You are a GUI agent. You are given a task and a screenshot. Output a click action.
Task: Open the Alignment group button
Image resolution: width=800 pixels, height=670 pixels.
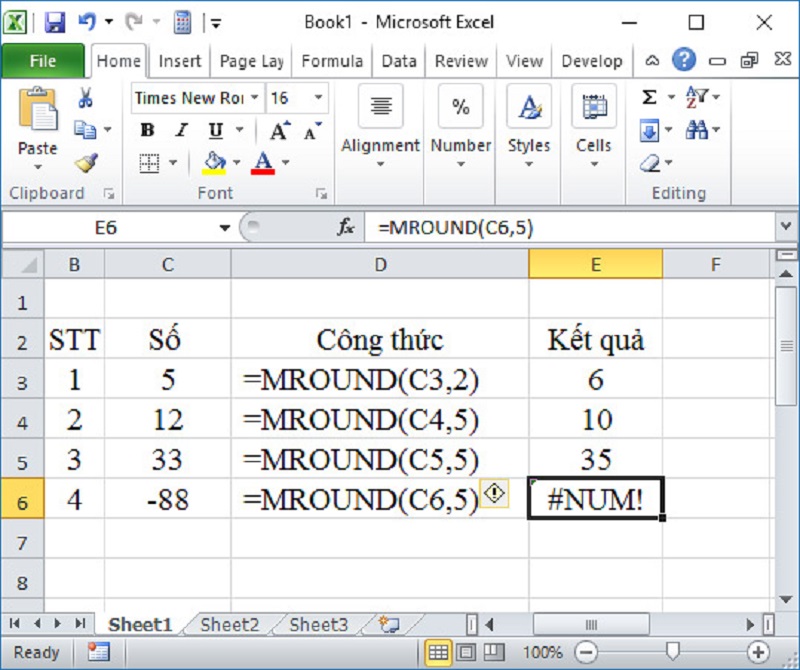381,126
